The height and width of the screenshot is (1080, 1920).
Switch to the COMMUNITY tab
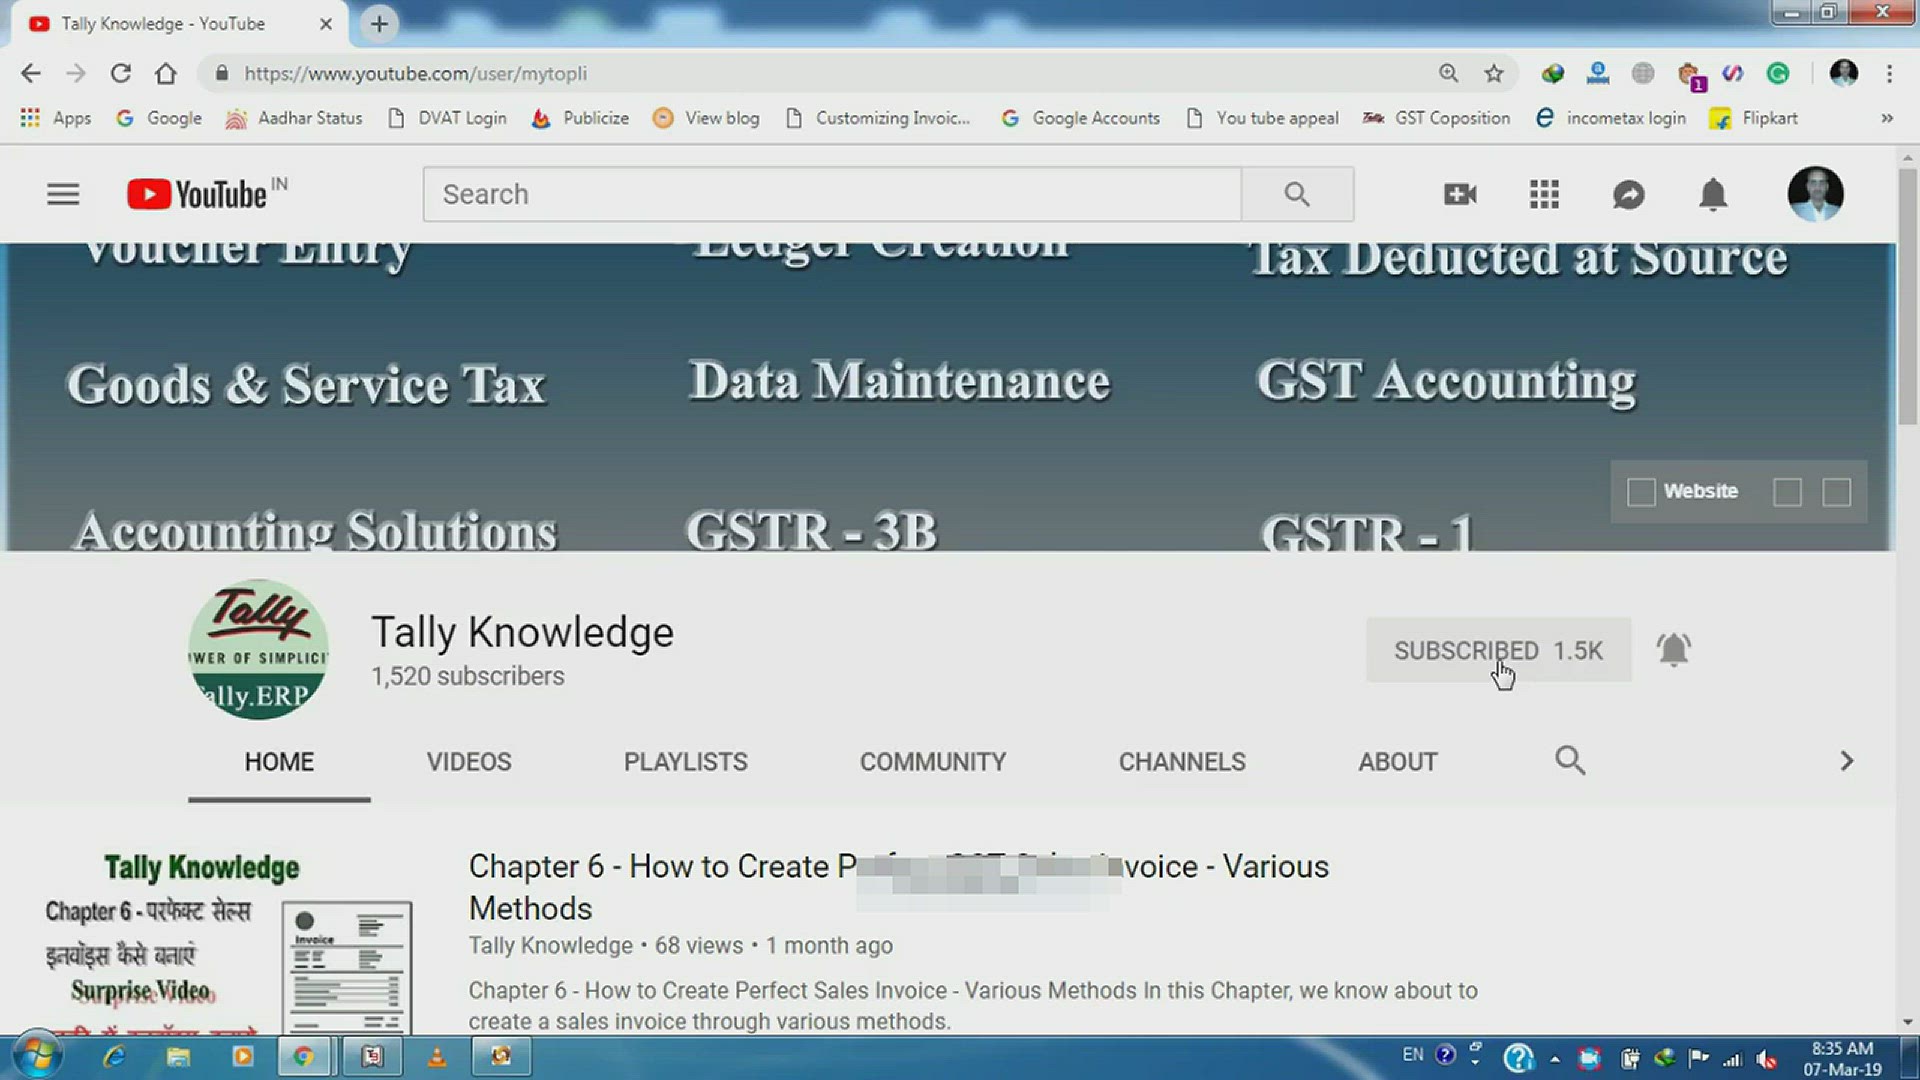pyautogui.click(x=933, y=761)
